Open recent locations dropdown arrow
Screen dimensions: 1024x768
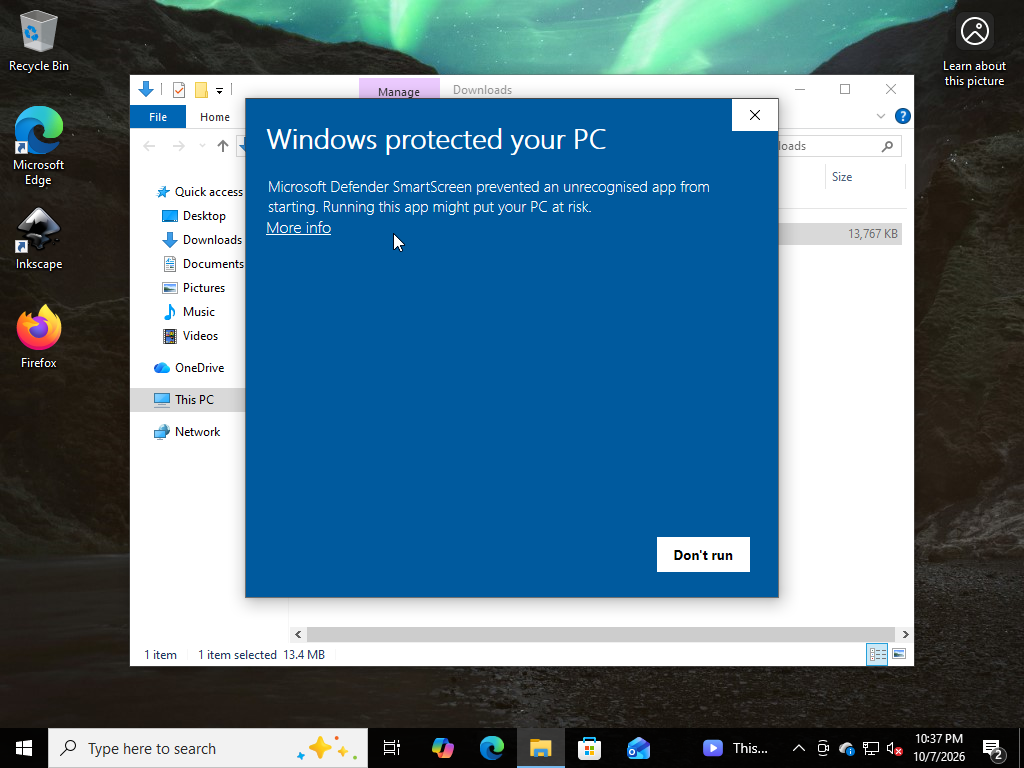(202, 146)
